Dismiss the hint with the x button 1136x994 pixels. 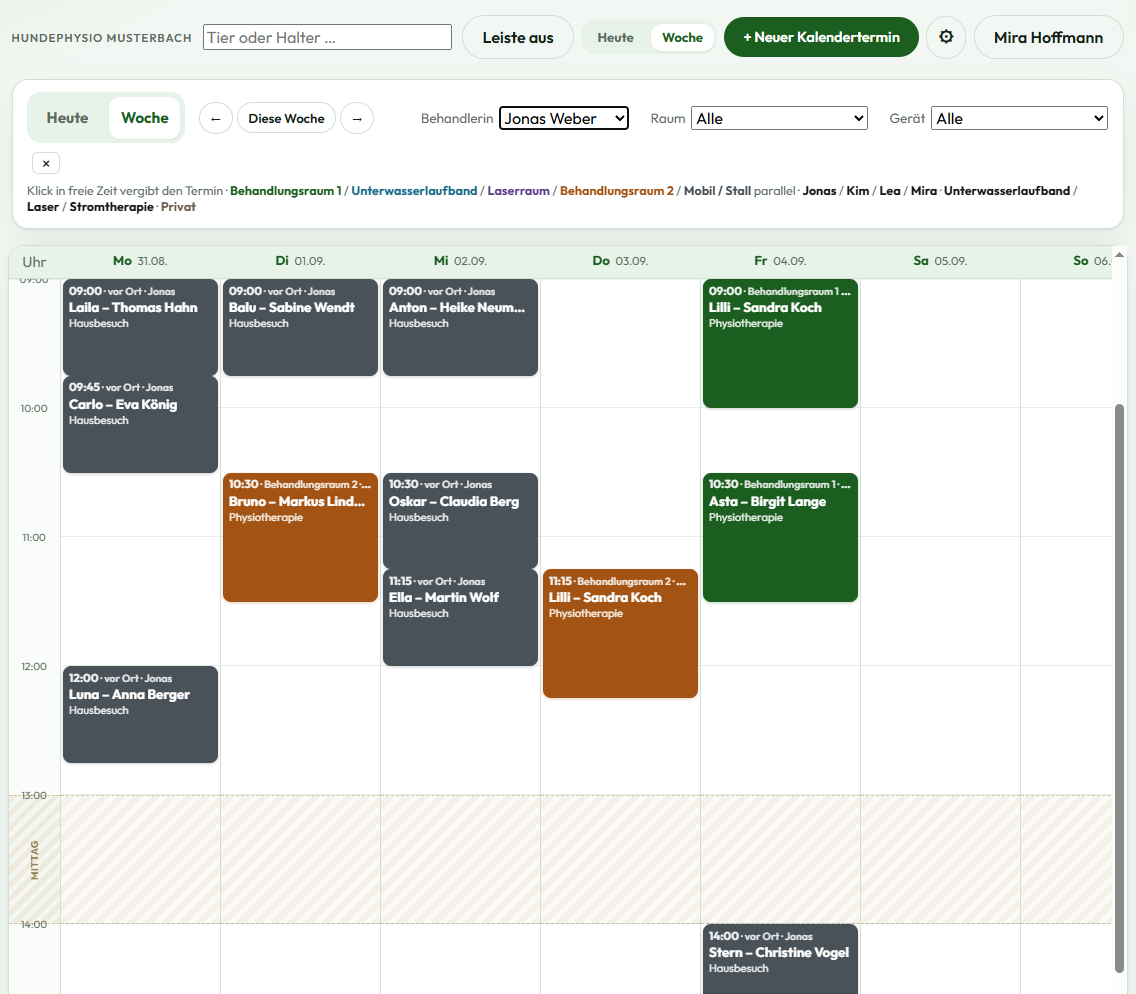point(46,163)
